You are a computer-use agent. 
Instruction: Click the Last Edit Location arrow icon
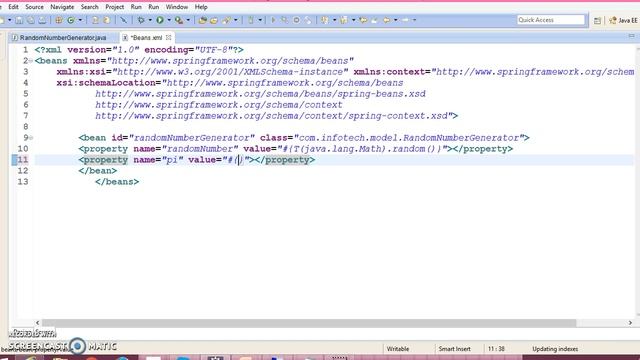[363, 20]
